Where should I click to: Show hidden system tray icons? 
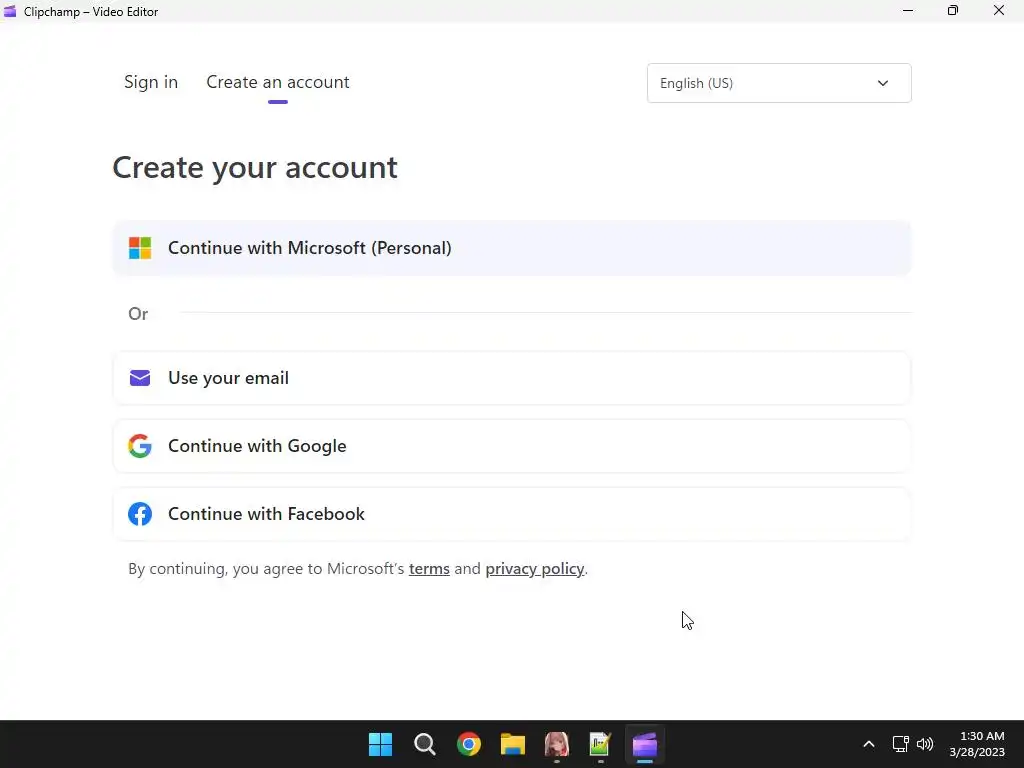coord(869,744)
